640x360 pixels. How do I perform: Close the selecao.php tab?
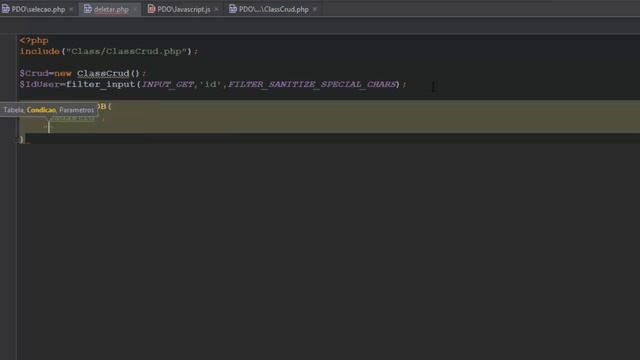coord(71,9)
